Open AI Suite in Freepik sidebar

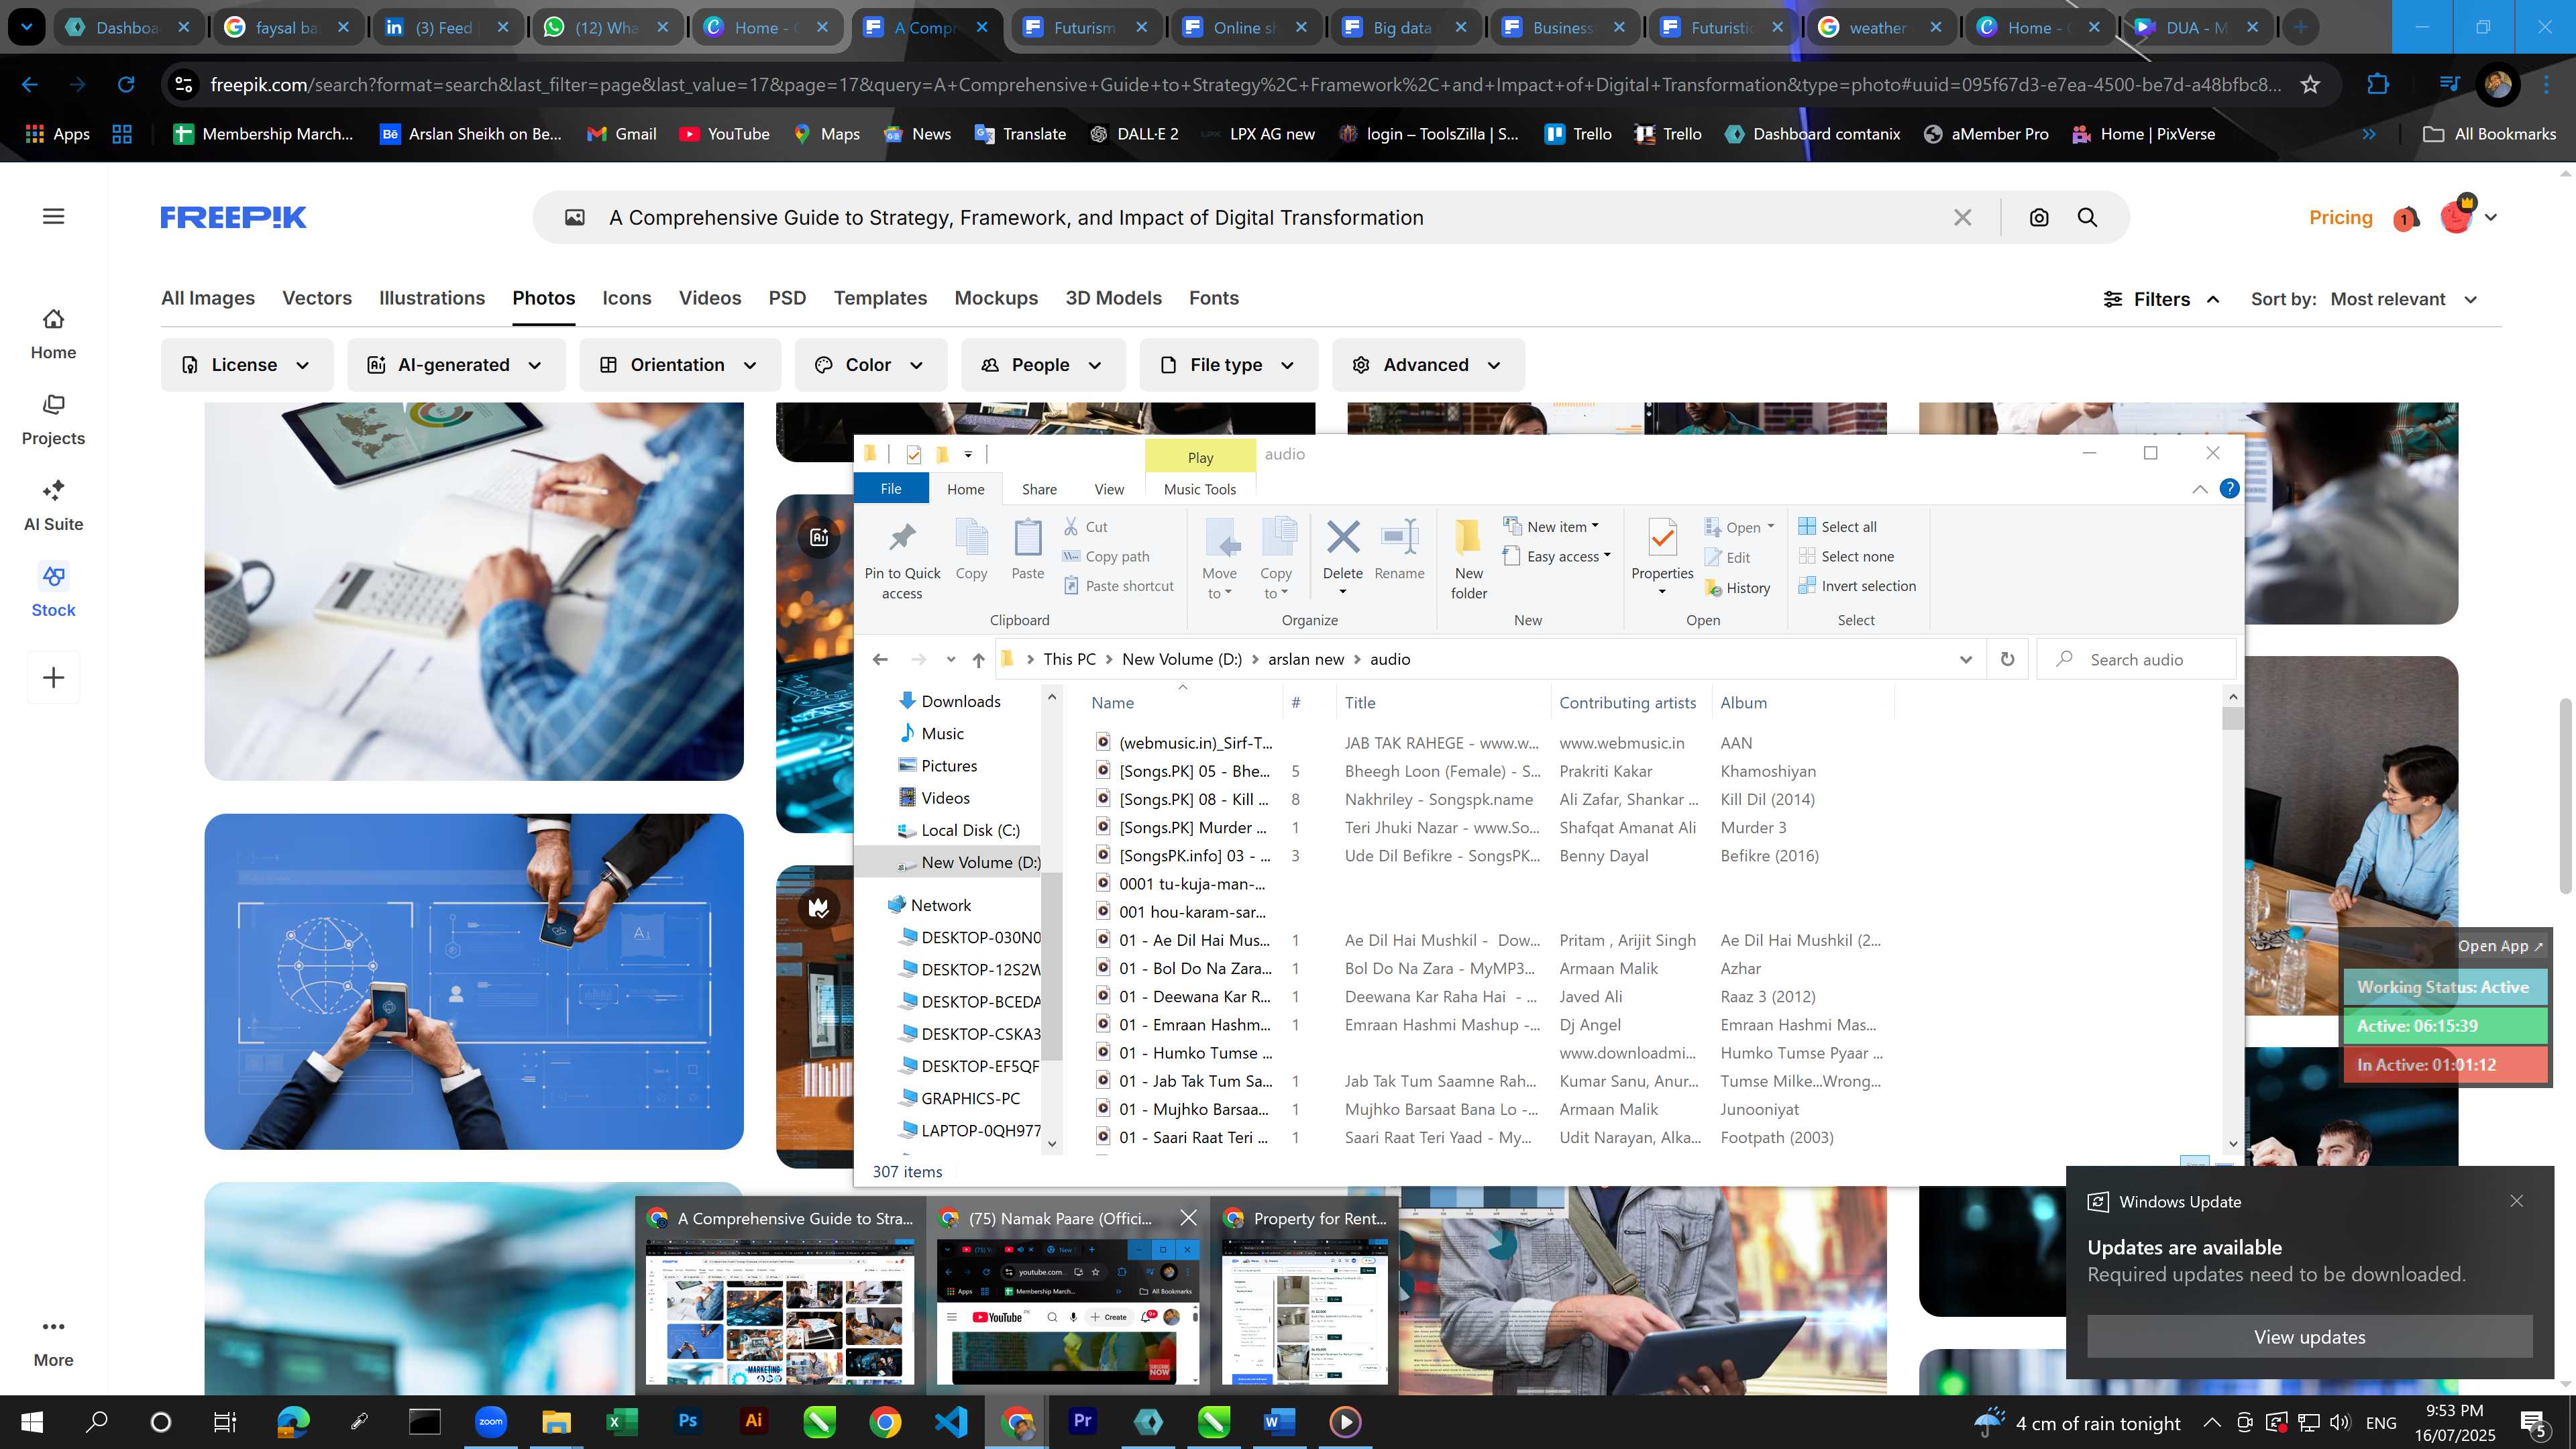coord(53,506)
